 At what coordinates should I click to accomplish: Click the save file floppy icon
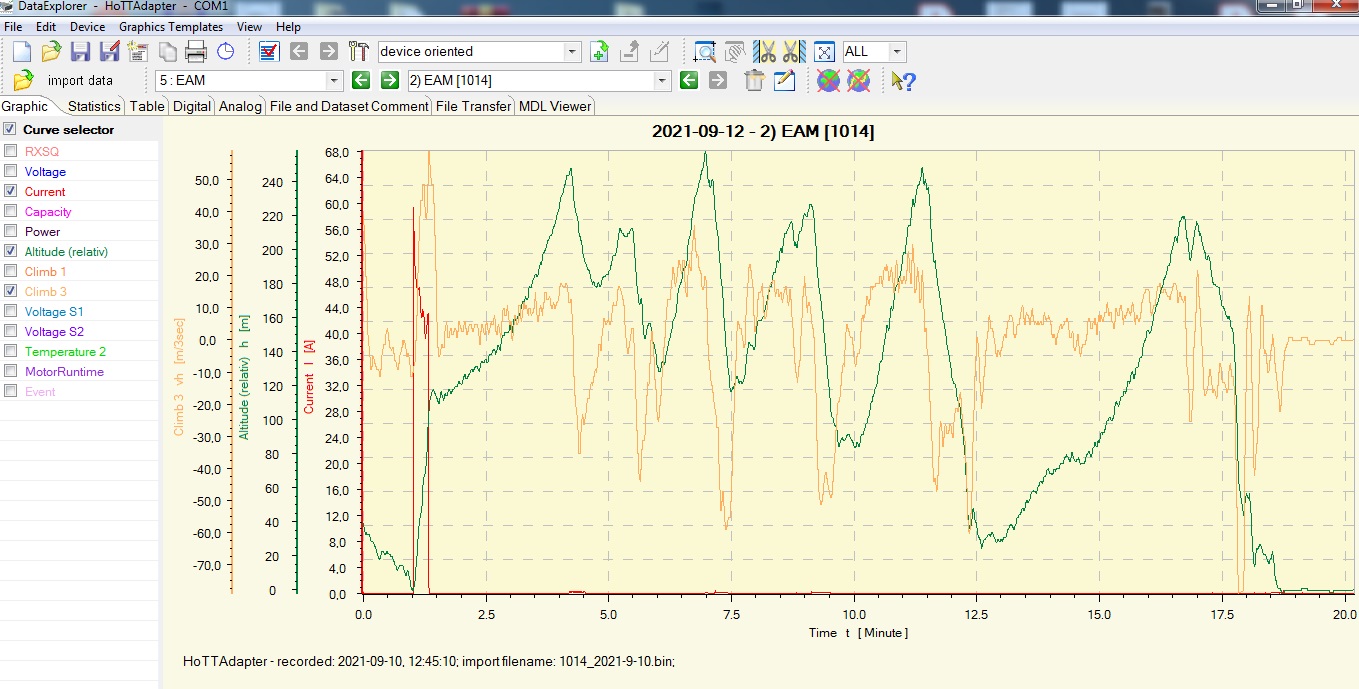click(x=80, y=52)
